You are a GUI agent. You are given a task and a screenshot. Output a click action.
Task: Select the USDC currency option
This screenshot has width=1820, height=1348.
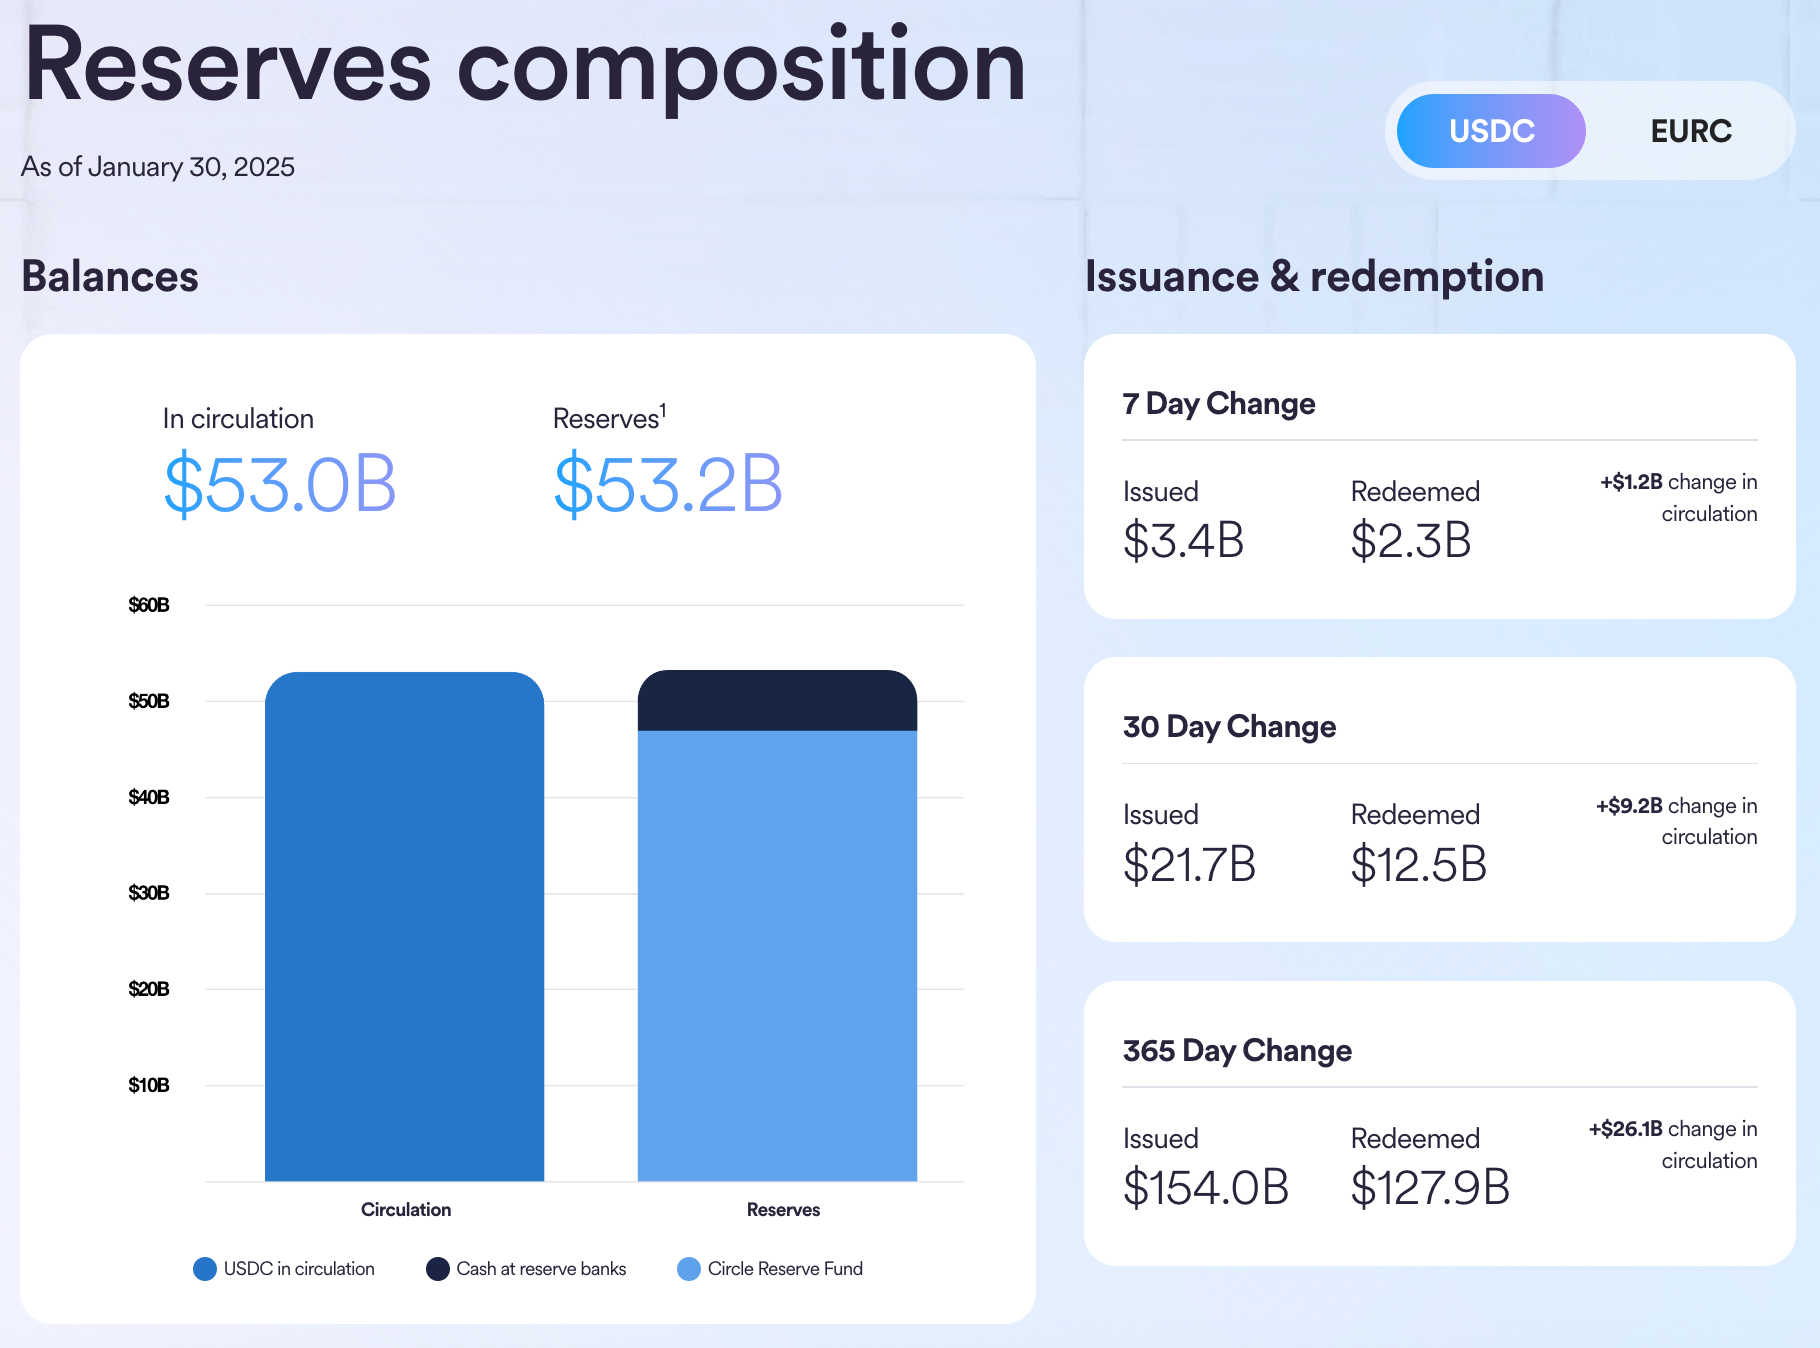point(1490,130)
